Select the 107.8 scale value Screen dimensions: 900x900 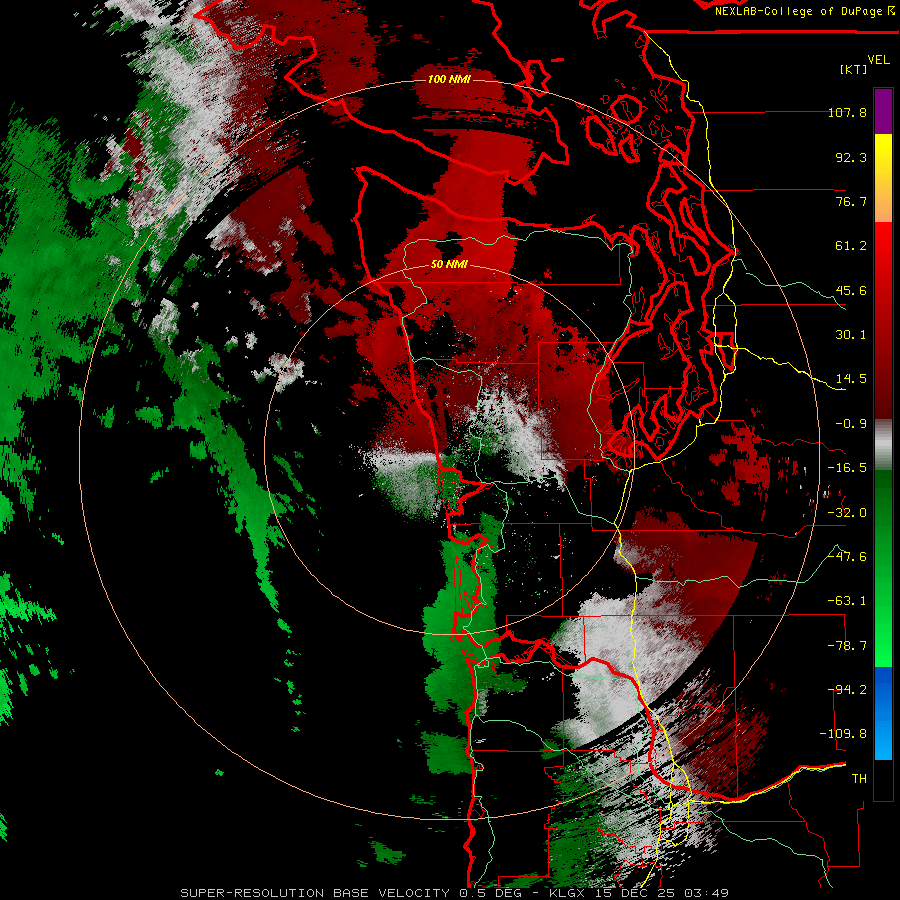(x=847, y=112)
